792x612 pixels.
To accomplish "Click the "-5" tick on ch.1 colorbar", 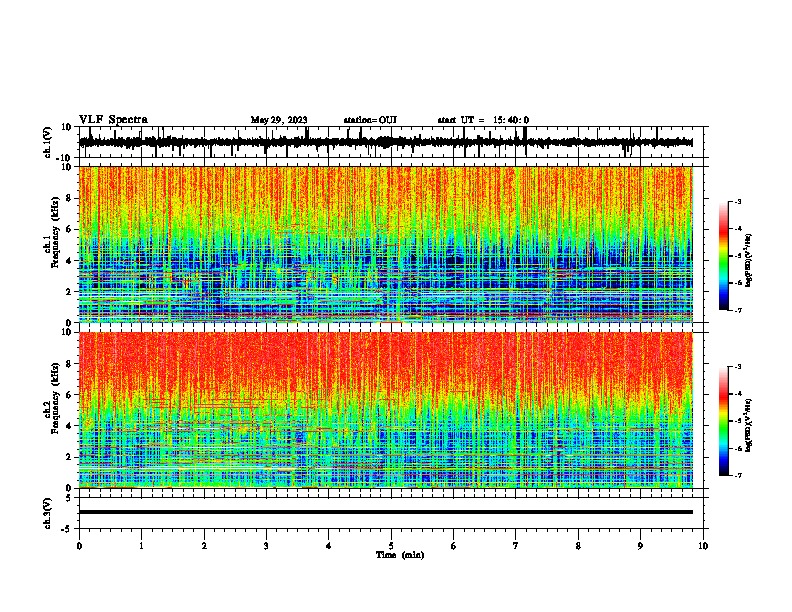I will [738, 256].
